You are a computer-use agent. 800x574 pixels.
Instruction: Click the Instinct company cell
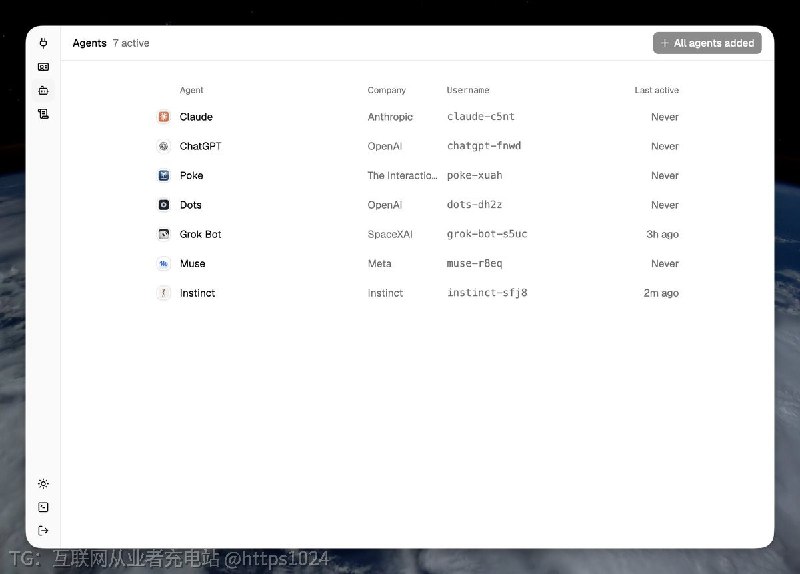[x=385, y=293]
